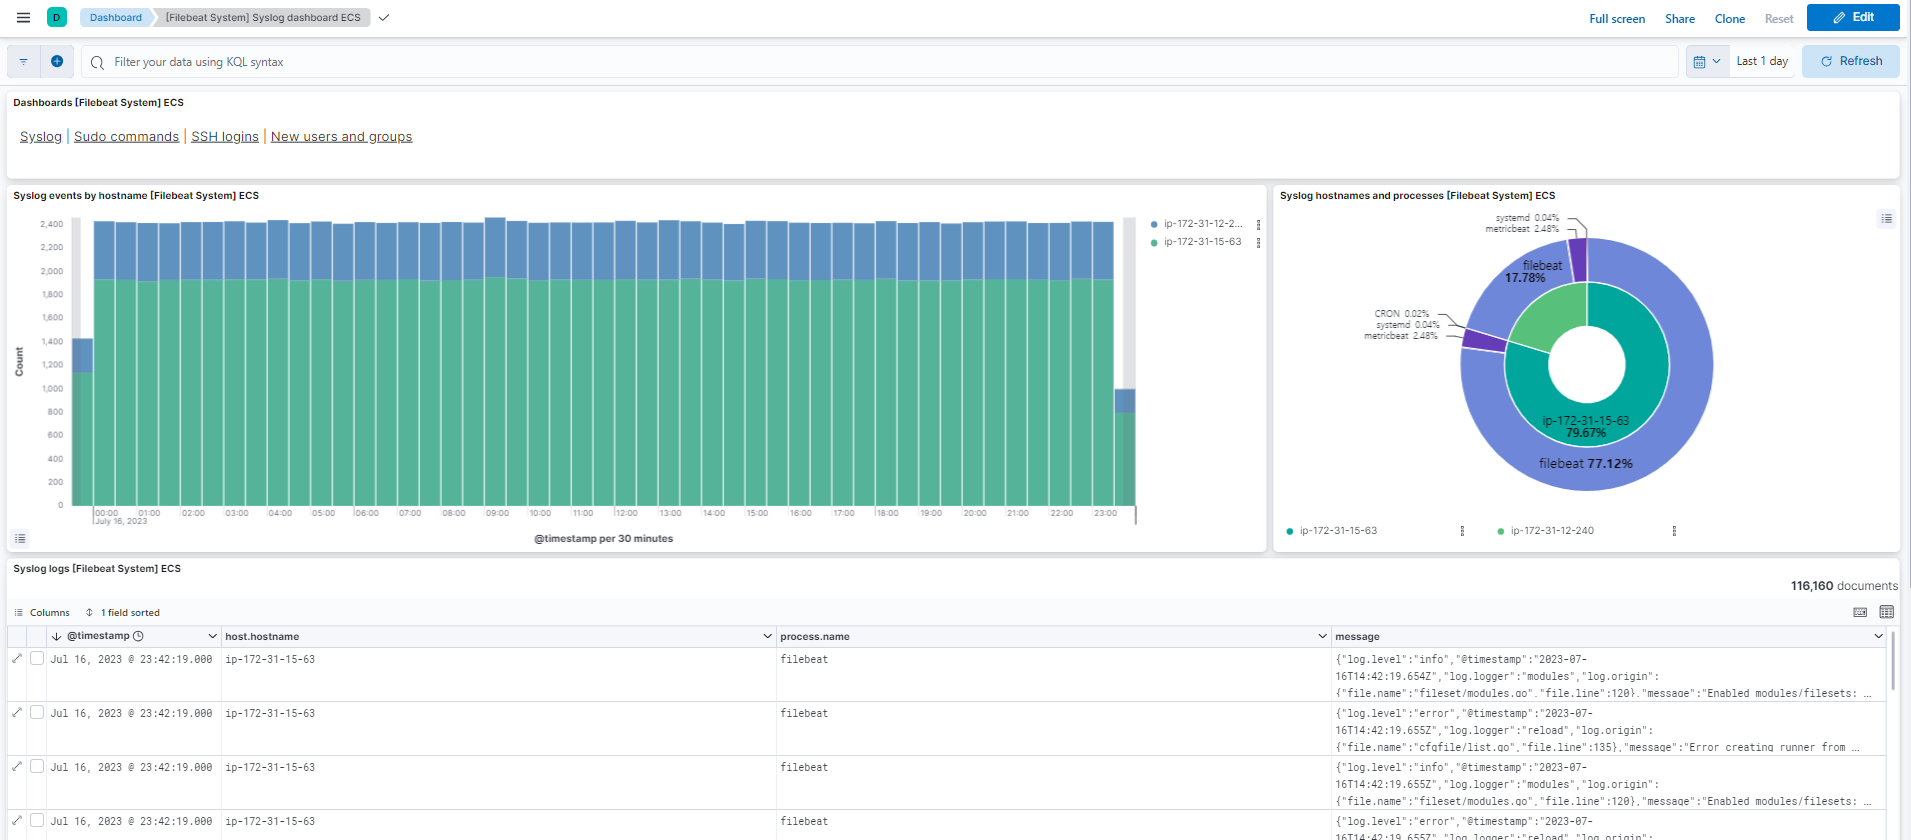
Task: Select the second log row checkbox
Action: click(37, 712)
